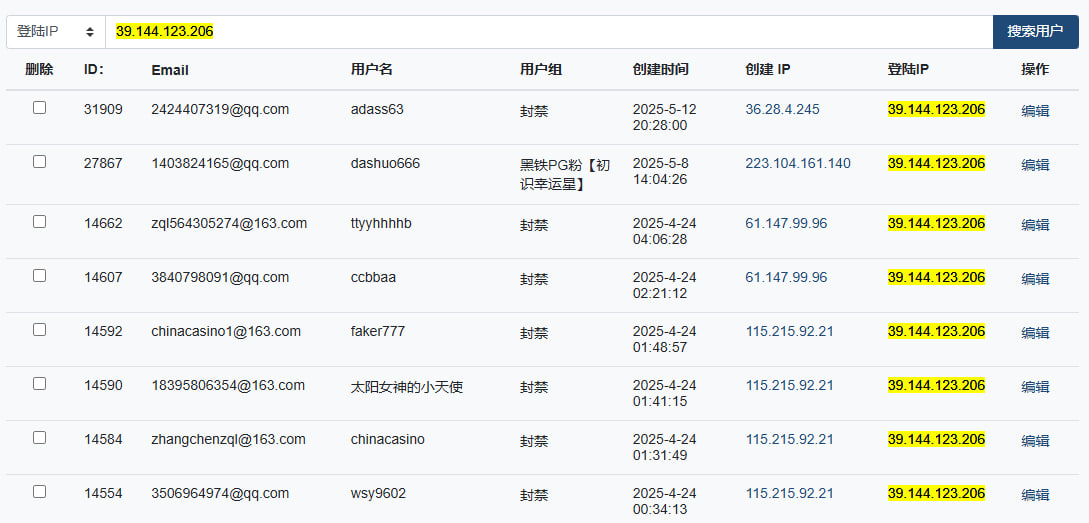Viewport: 1089px width, 523px height.
Task: Click login IP in chinacasino row
Action: pyautogui.click(x=936, y=440)
